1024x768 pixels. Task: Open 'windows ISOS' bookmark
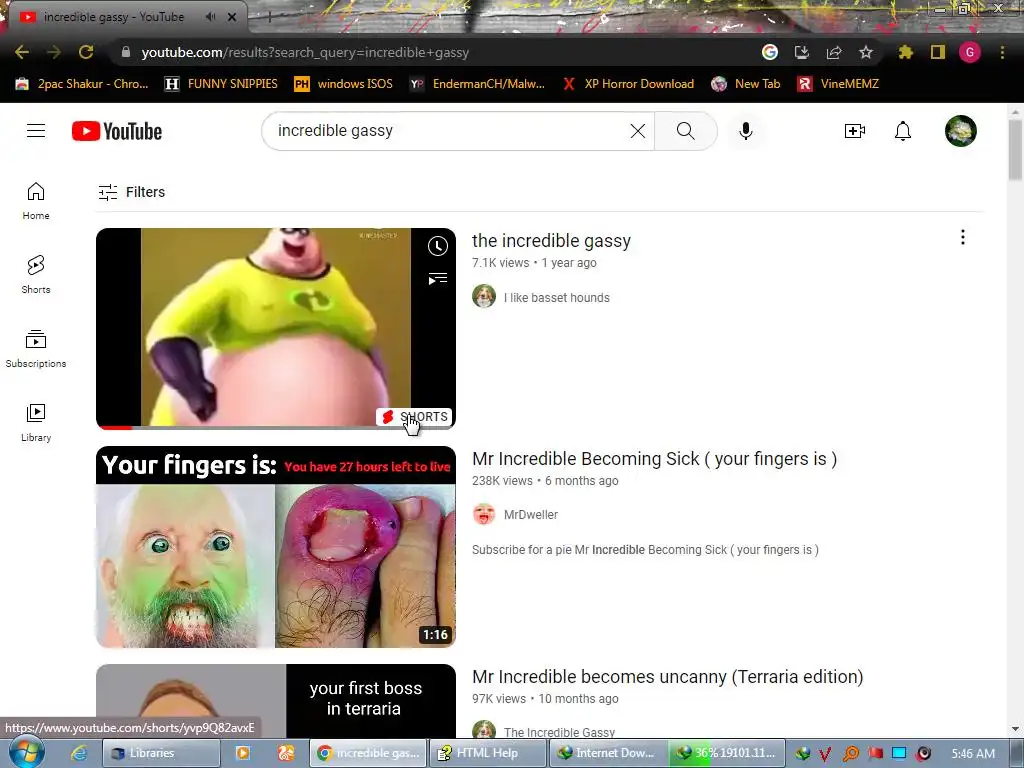344,84
